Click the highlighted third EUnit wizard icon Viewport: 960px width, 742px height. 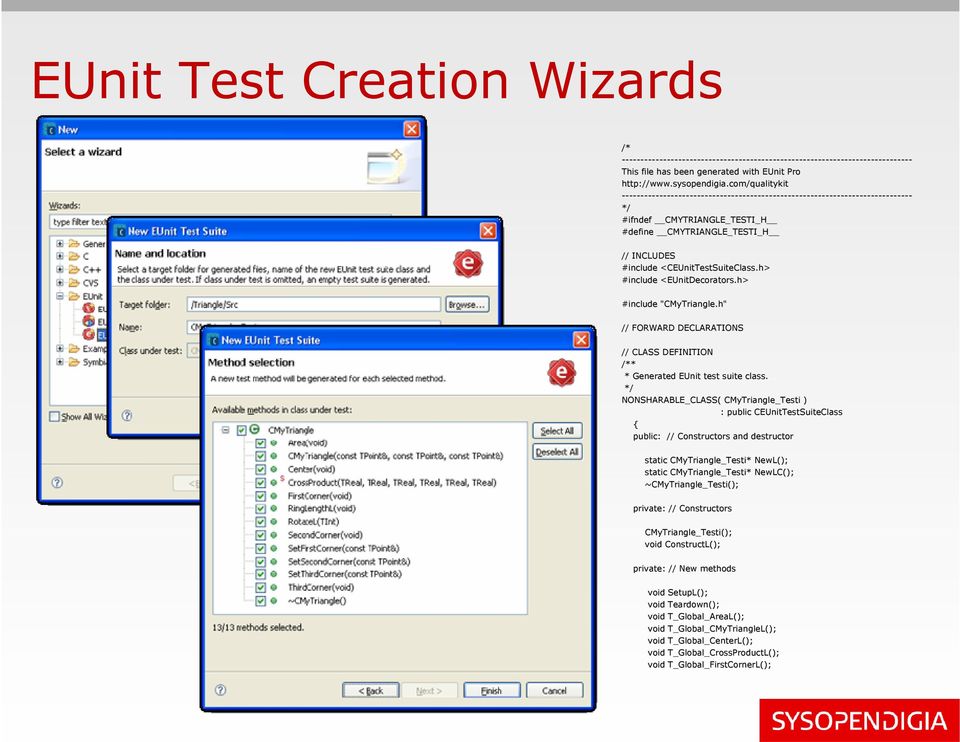(89, 334)
